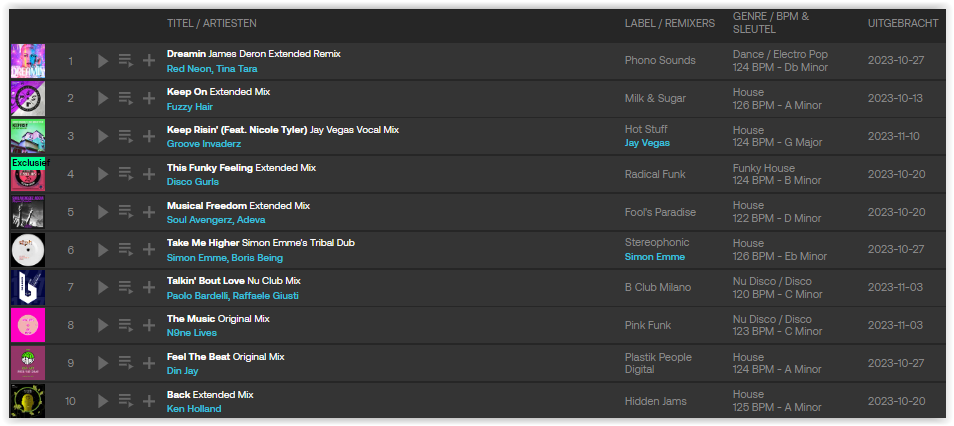Screen dimensions: 954x426
Task: Open the Groove Invaderz artist link
Action: pos(204,144)
